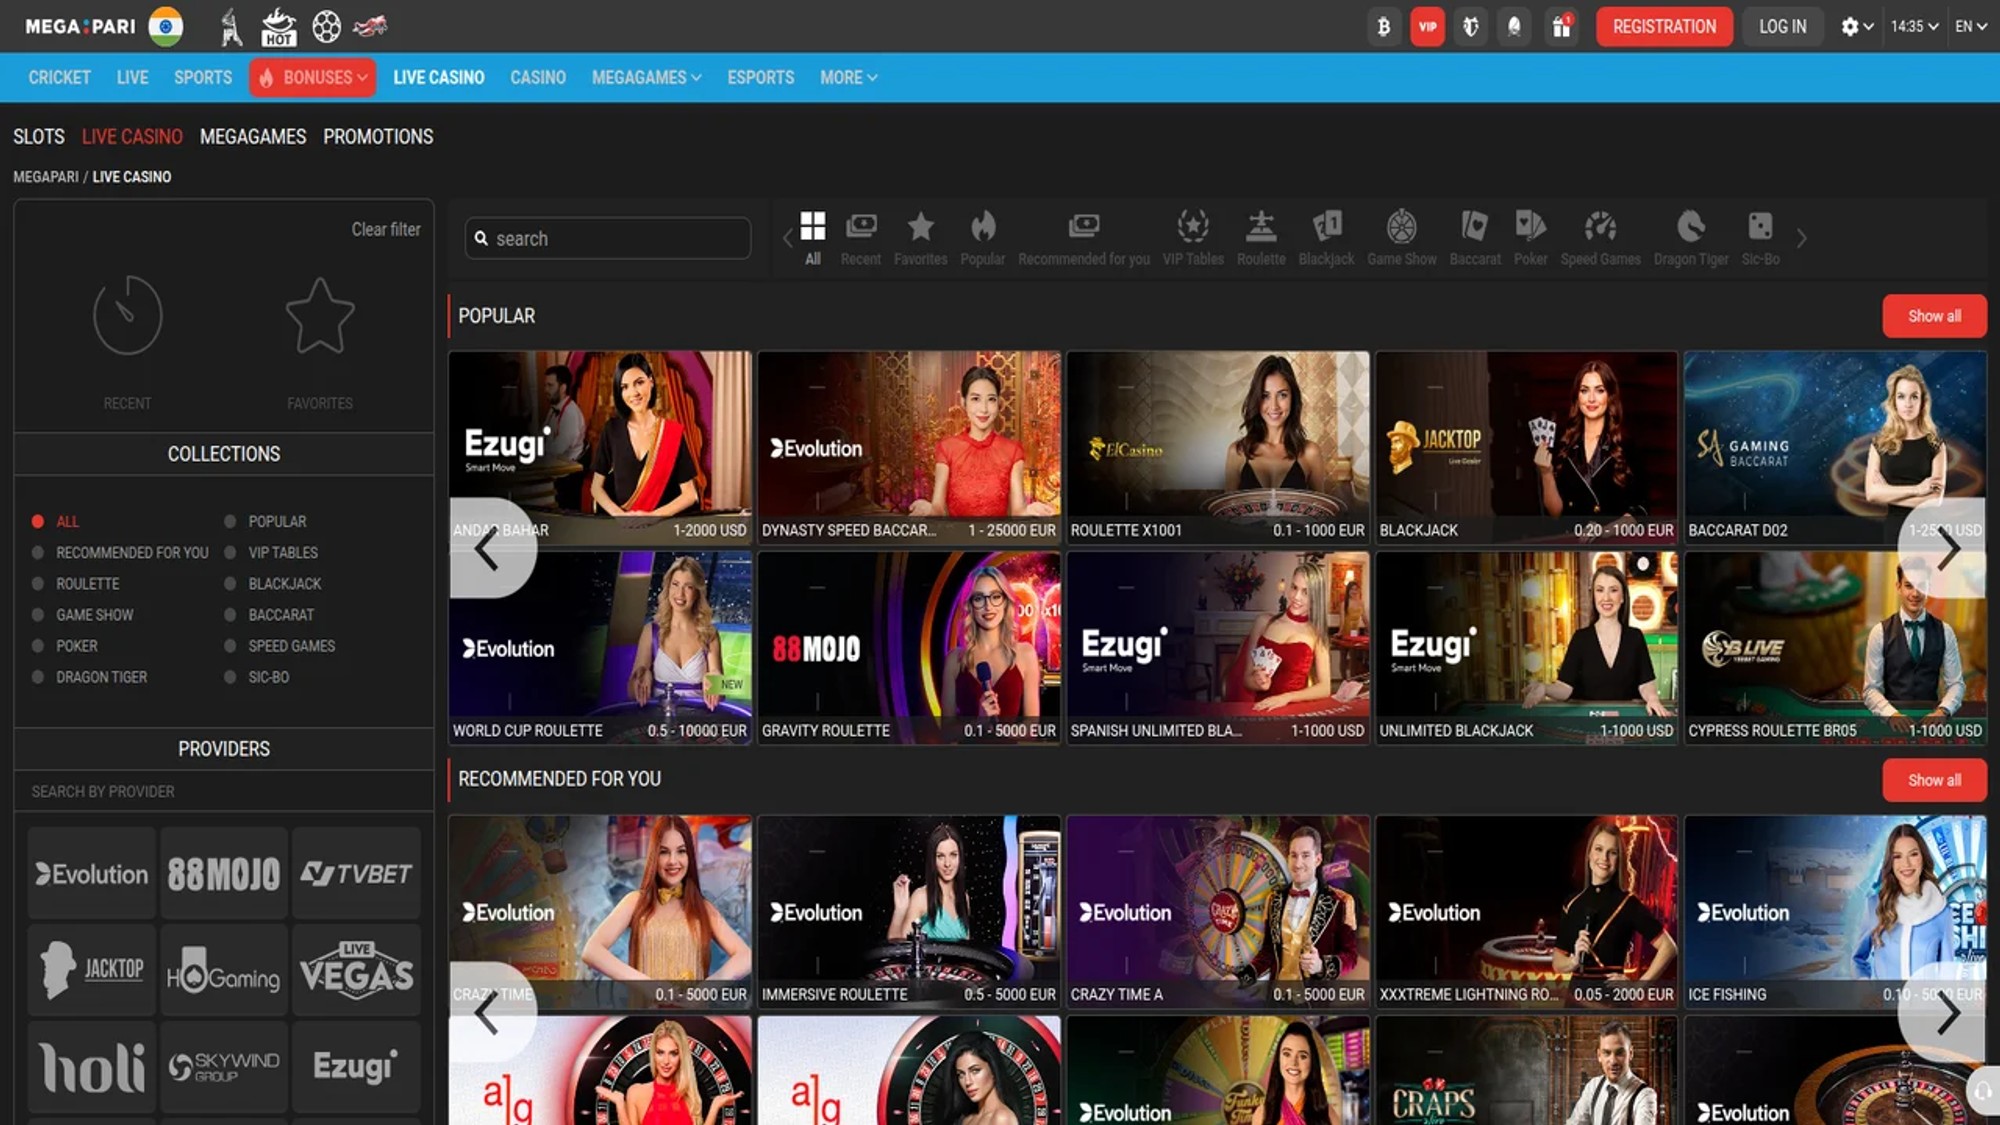Click Show all for Popular section

[1934, 316]
